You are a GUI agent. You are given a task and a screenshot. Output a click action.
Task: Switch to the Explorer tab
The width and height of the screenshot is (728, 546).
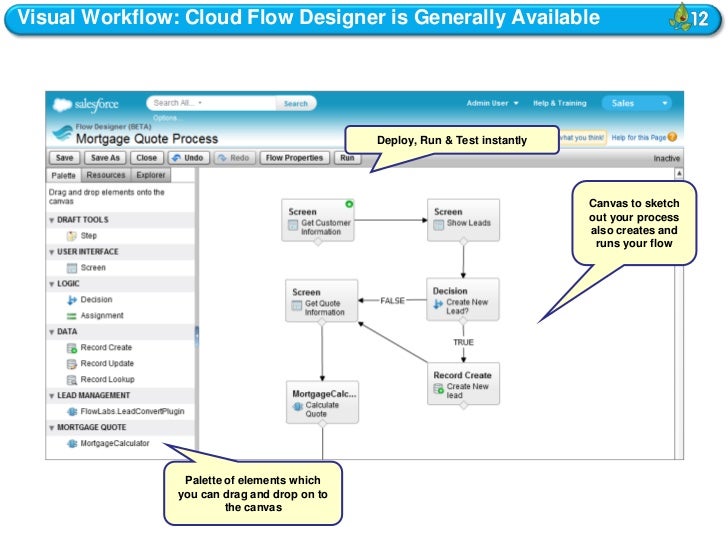pos(151,175)
